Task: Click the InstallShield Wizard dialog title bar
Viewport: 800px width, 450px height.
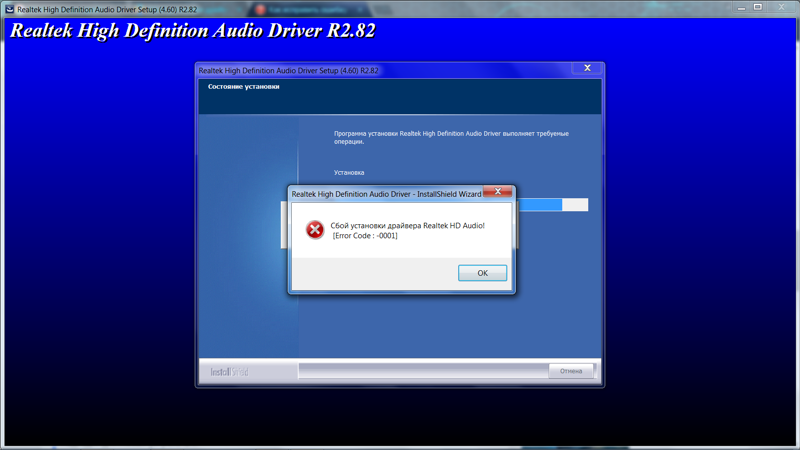Action: click(x=386, y=194)
